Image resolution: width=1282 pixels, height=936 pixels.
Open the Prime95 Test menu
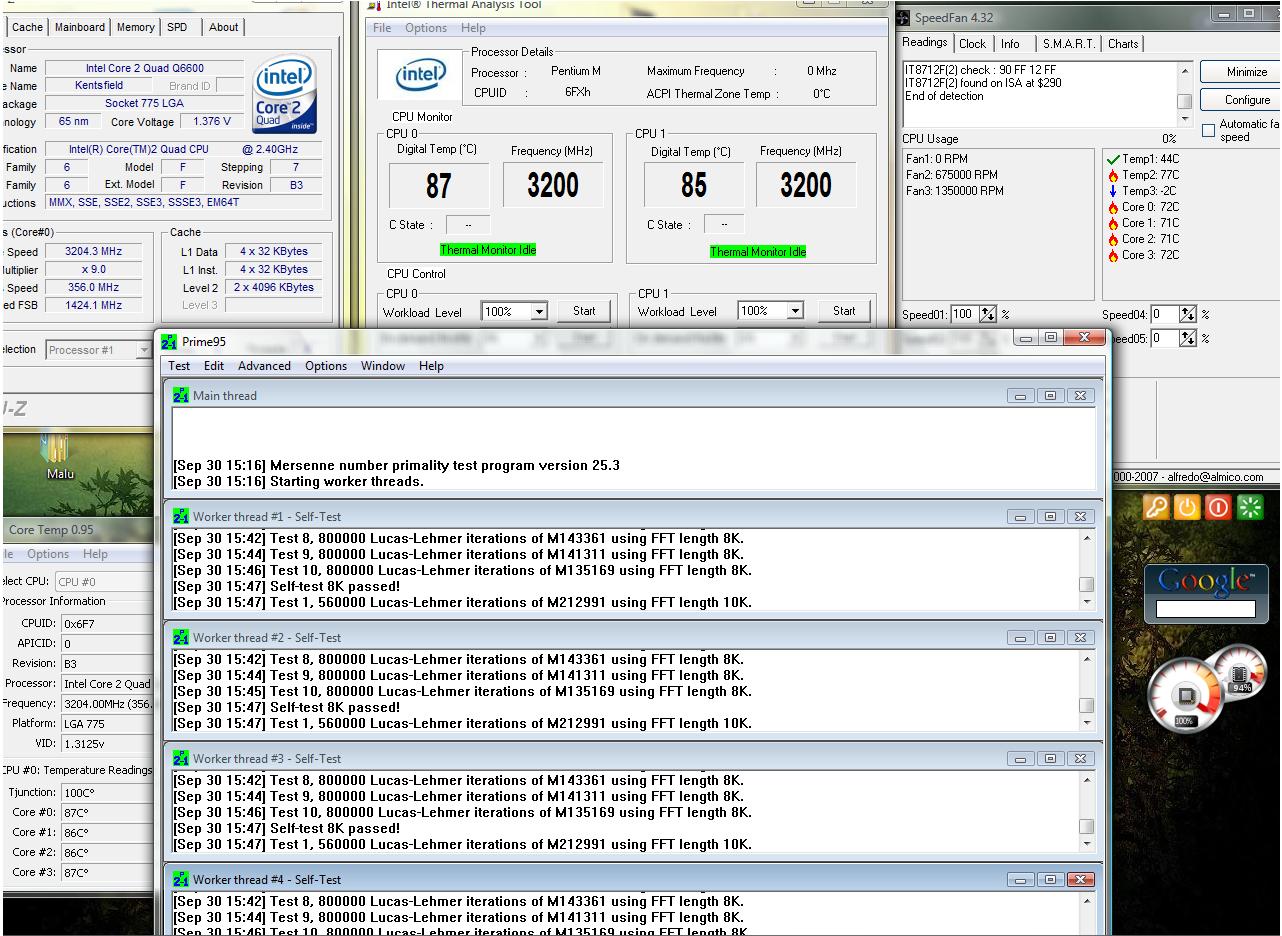(x=179, y=366)
